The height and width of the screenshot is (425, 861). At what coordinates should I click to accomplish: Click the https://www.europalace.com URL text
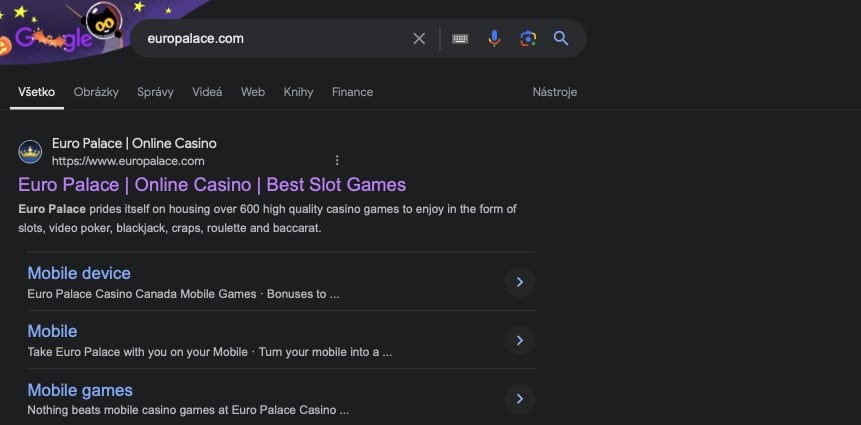(128, 161)
